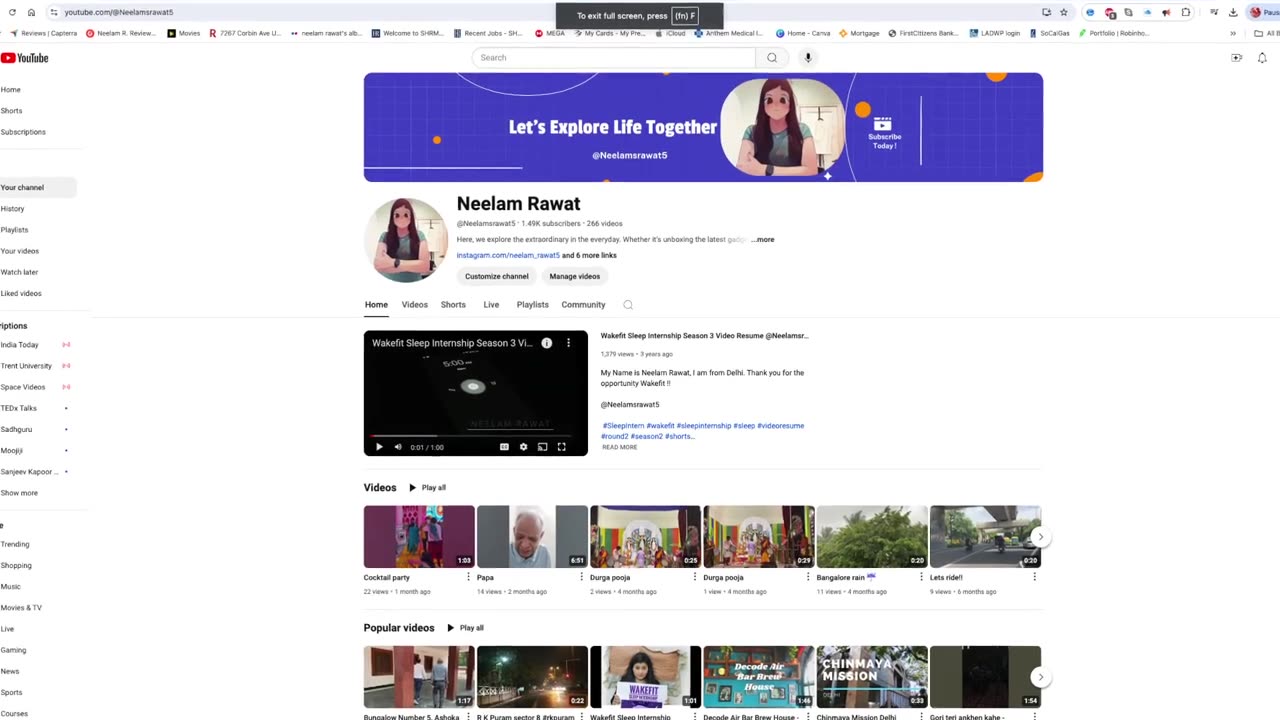Open the Mortgage bookmark
The image size is (1280, 720).
point(859,33)
